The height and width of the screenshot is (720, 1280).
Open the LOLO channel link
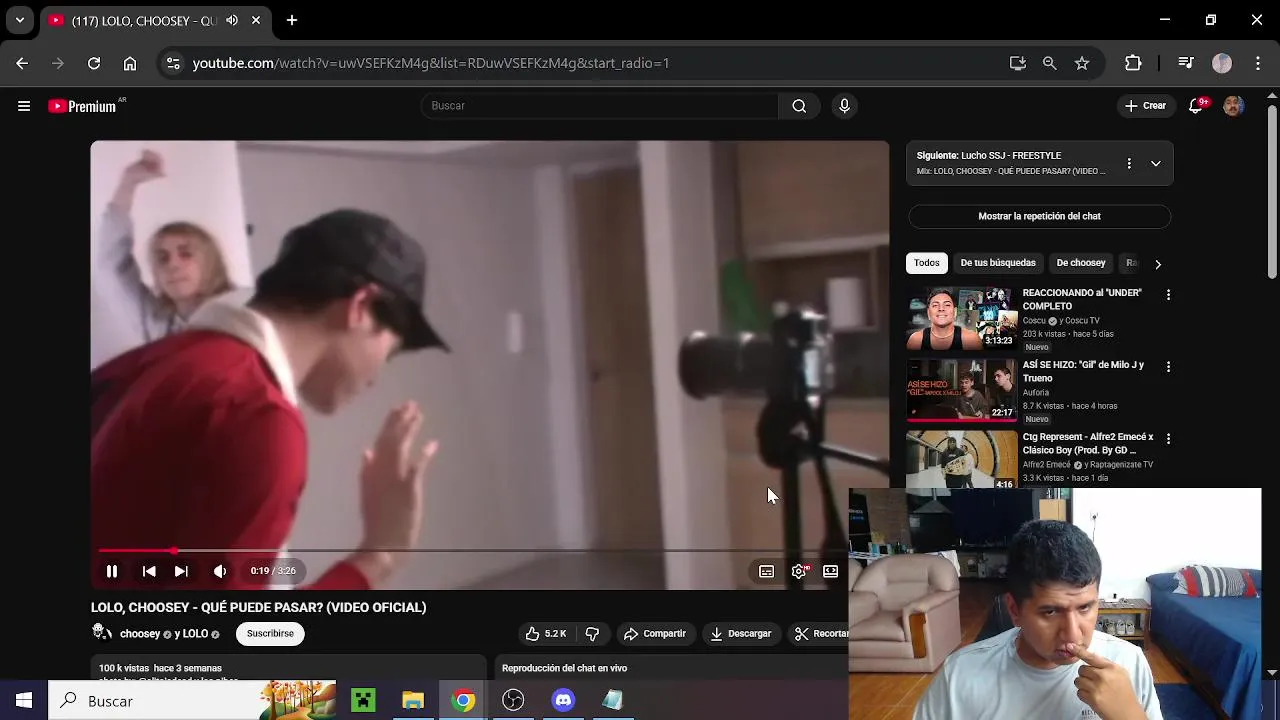(196, 634)
